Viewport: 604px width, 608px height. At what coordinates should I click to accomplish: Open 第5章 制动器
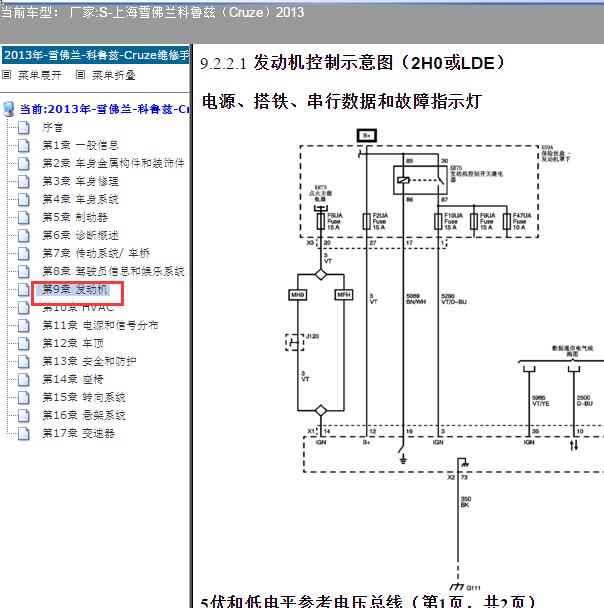coord(75,217)
